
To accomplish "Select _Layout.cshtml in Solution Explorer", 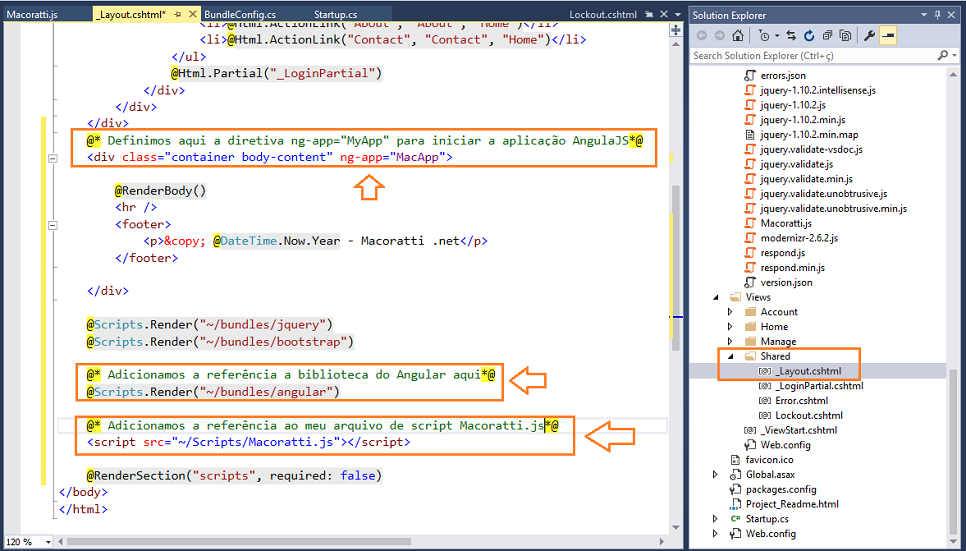I will pyautogui.click(x=809, y=371).
